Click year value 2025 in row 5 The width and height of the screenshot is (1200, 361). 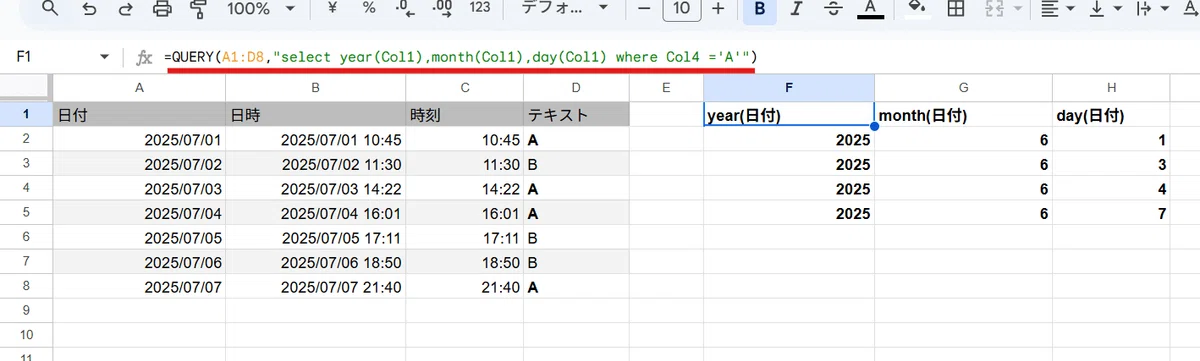tap(789, 213)
